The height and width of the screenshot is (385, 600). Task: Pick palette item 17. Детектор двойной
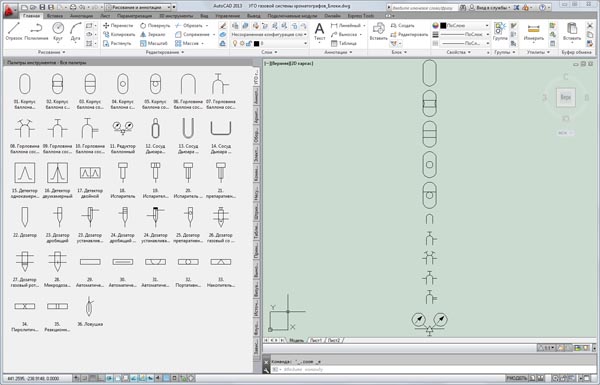click(x=90, y=179)
